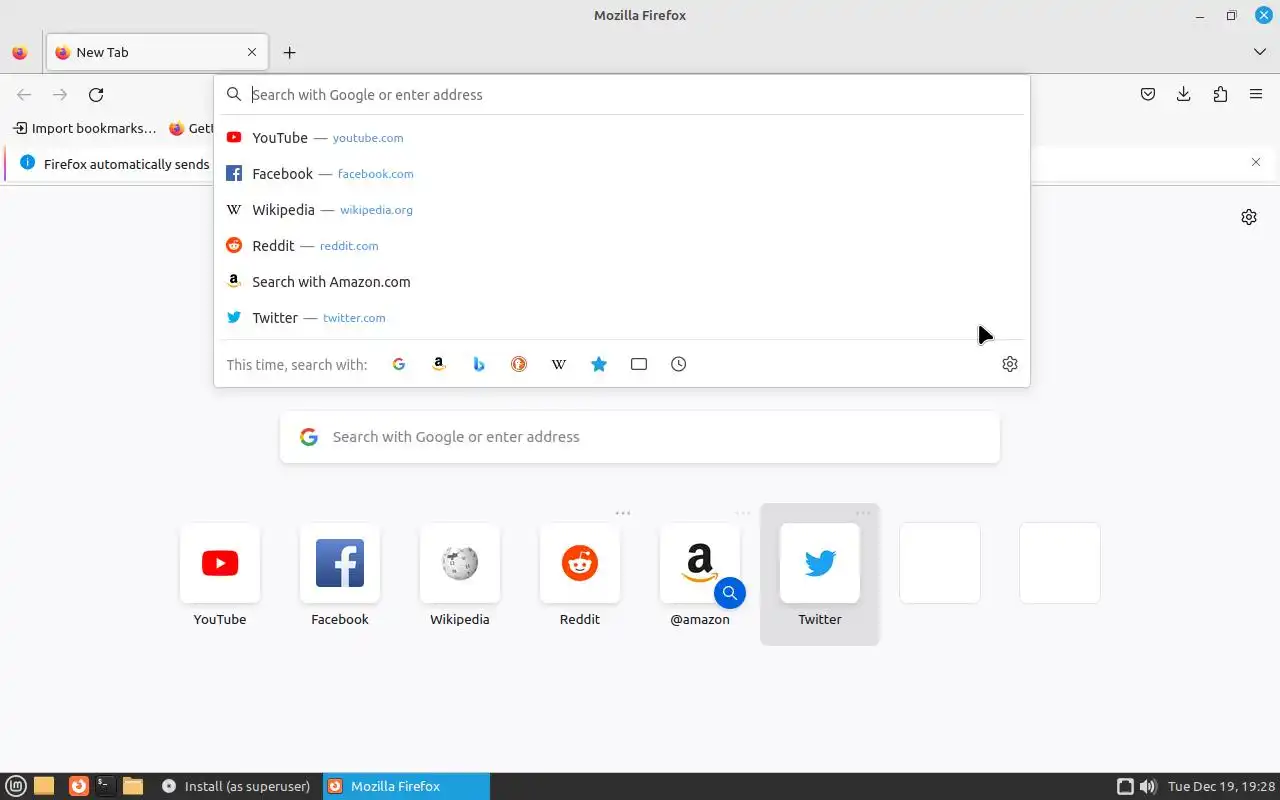
Task: Open the terminal from the taskbar
Action: [105, 786]
